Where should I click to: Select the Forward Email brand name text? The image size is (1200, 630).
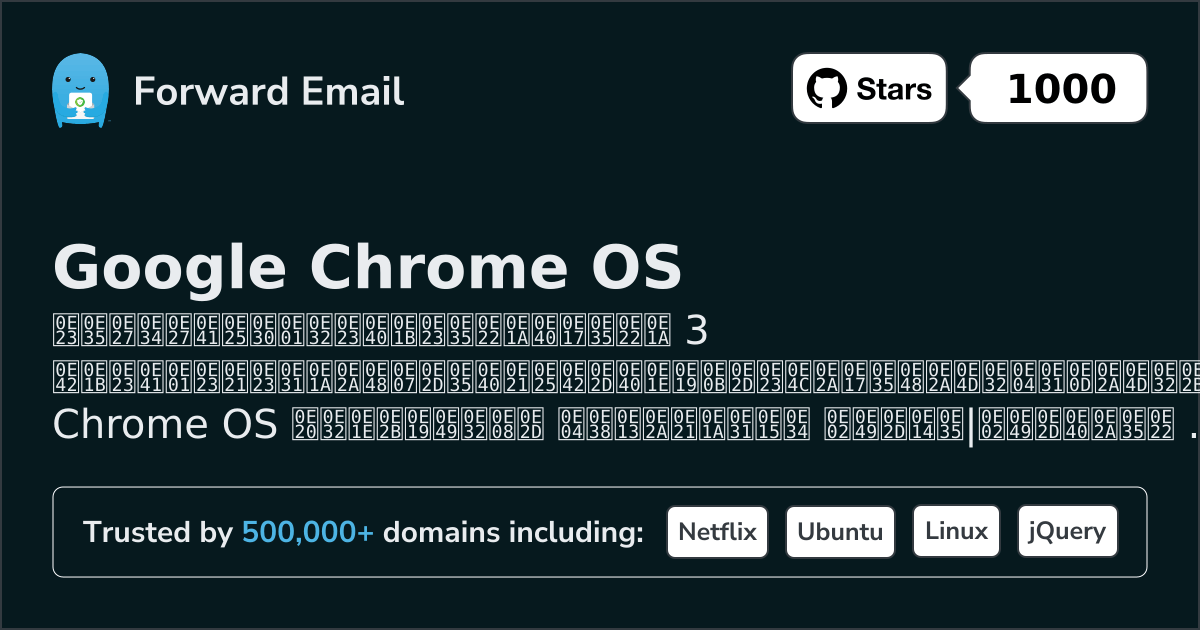click(269, 91)
